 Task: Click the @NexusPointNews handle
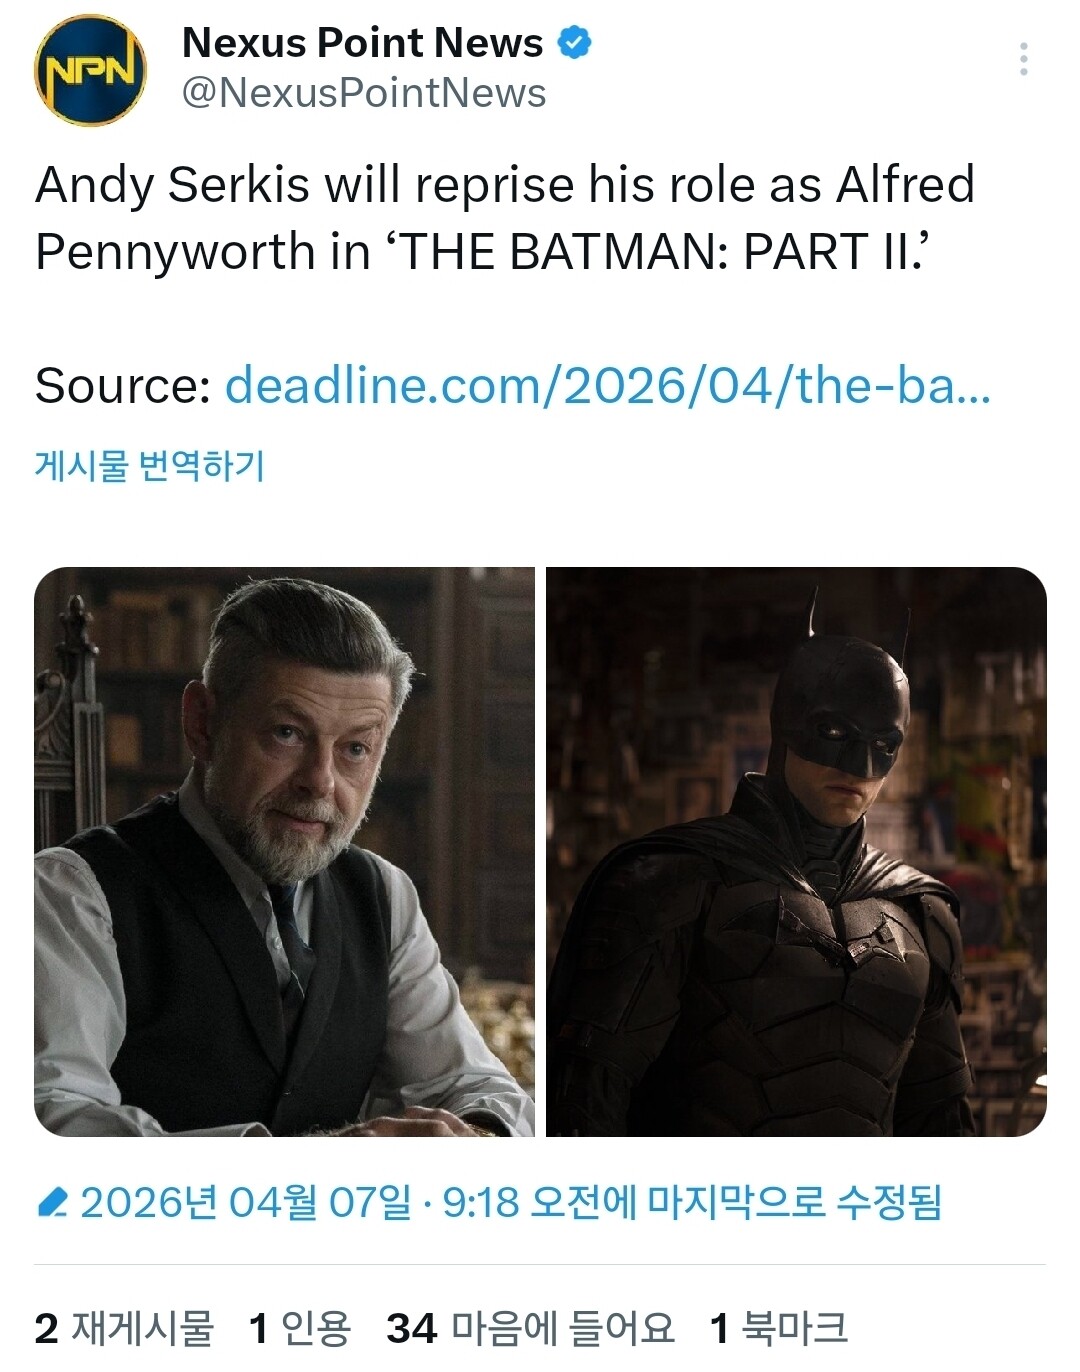(364, 93)
